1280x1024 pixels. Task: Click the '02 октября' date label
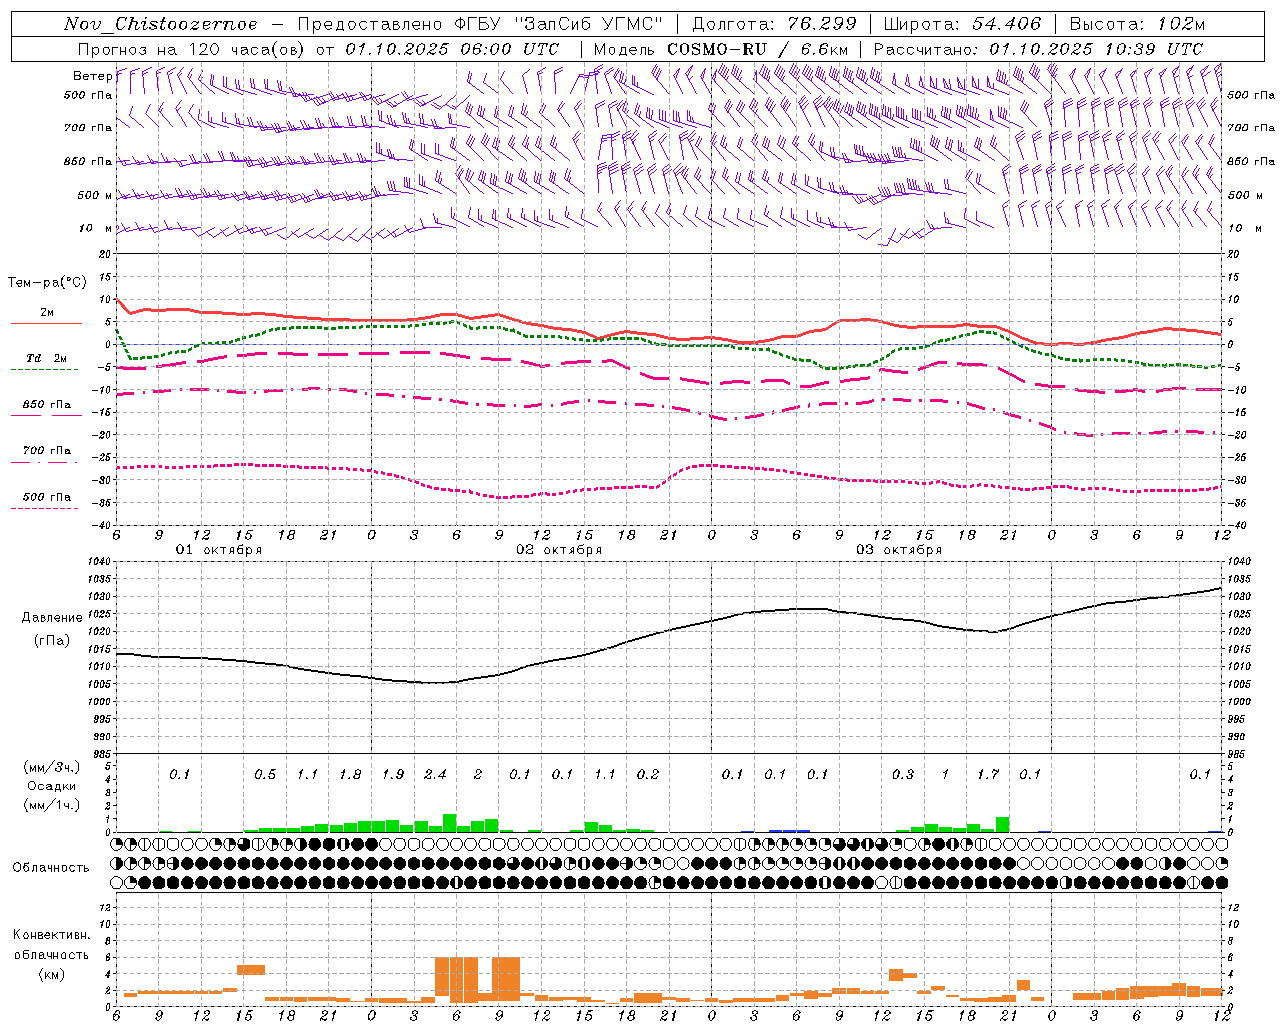coord(559,550)
